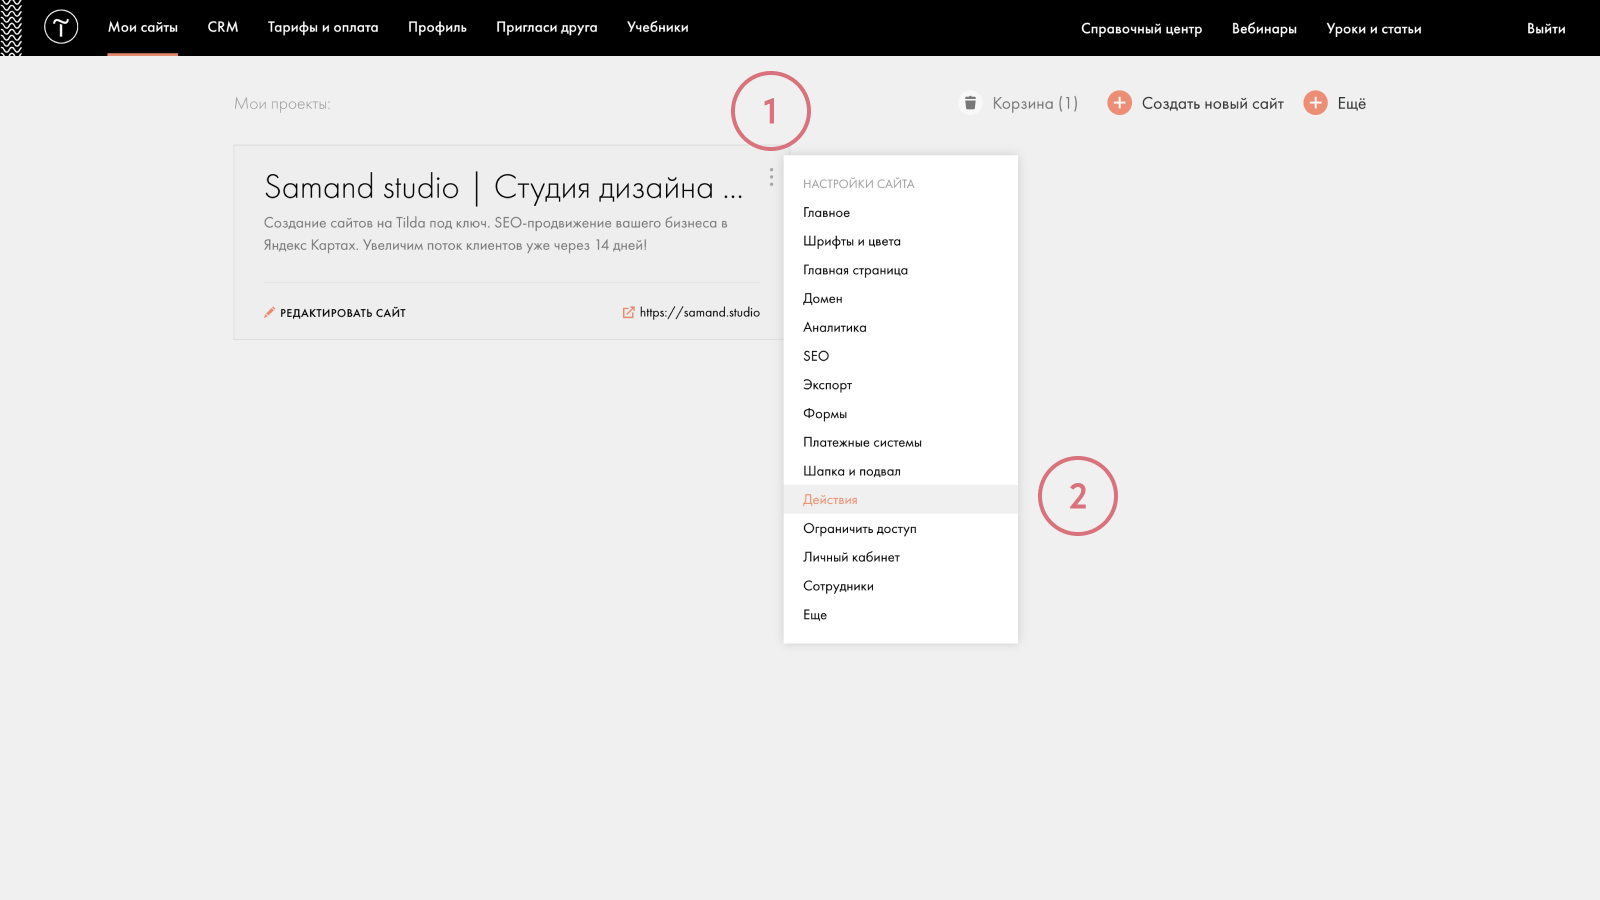This screenshot has width=1600, height=900.
Task: Open the Samand studio project title
Action: pos(503,187)
